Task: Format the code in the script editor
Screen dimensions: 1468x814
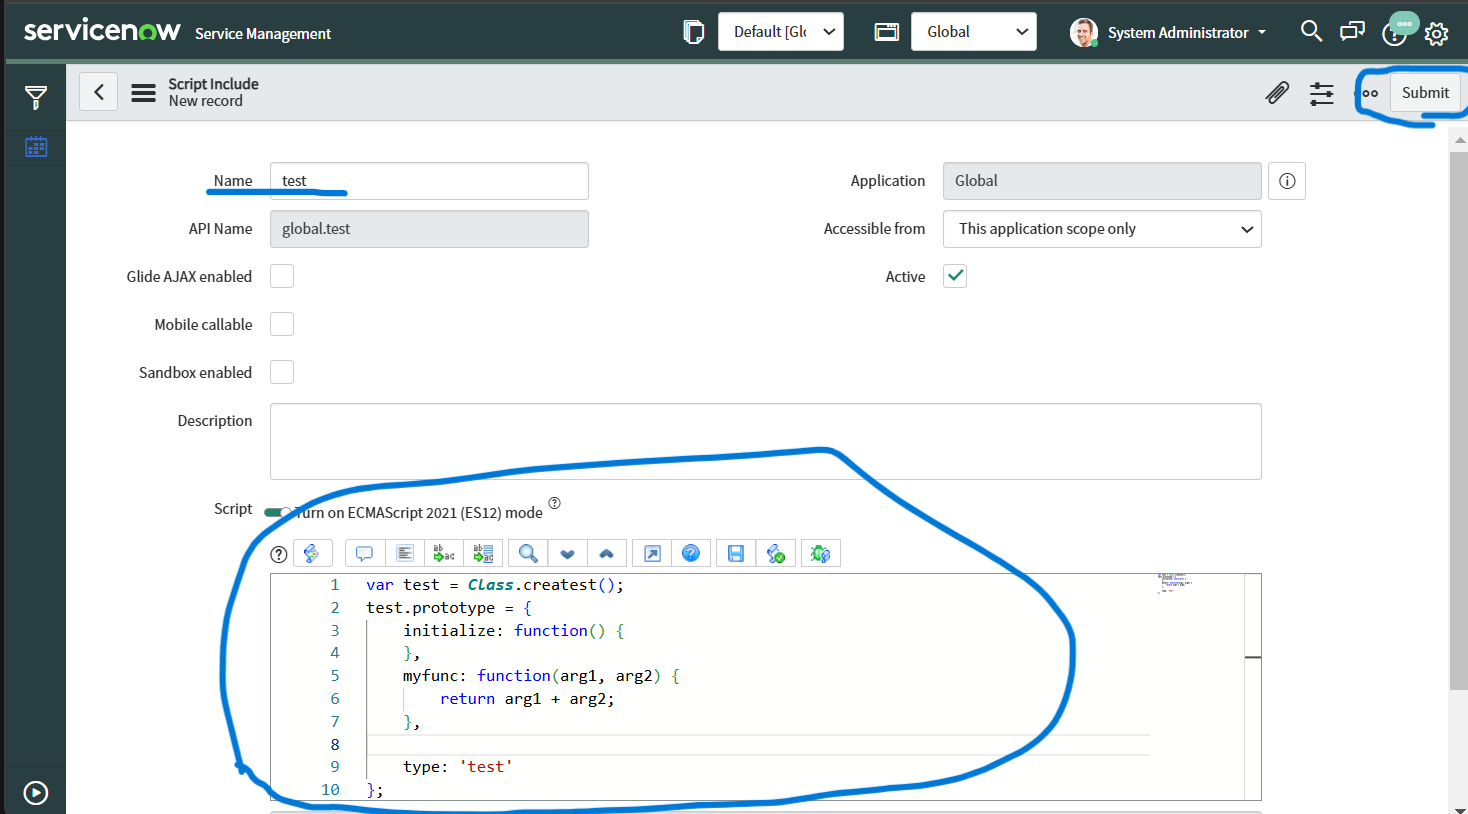Action: tap(404, 553)
